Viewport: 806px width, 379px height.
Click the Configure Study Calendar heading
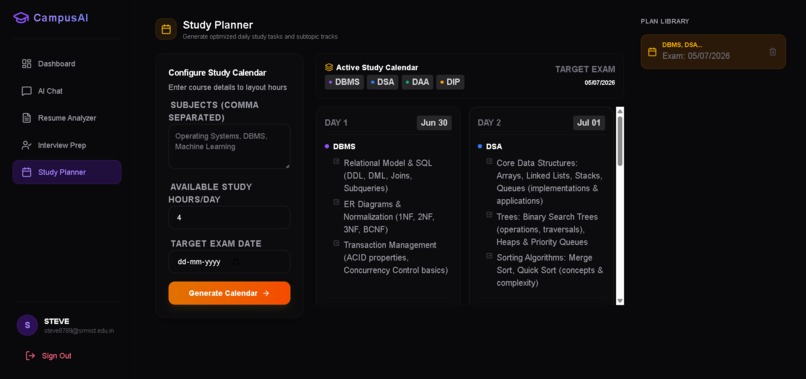[x=217, y=73]
